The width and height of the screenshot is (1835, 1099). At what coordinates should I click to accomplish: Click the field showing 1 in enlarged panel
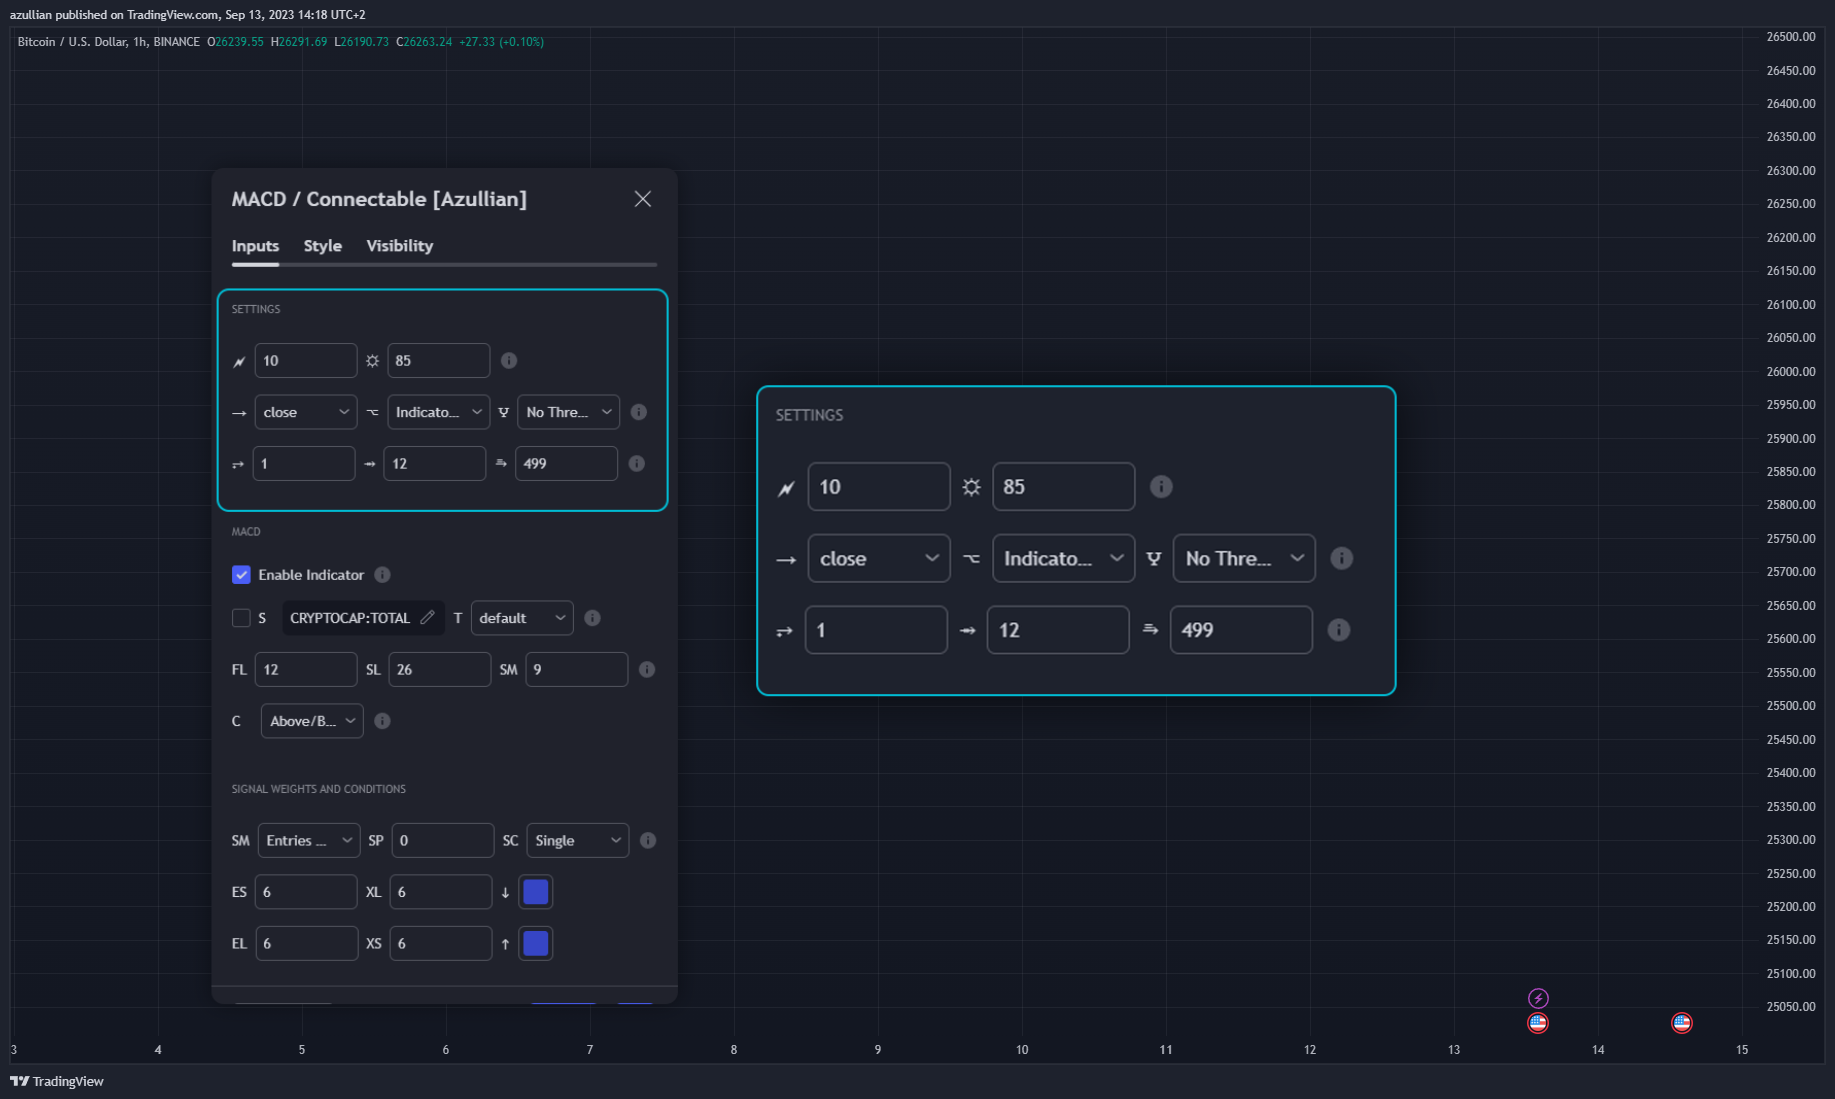[876, 630]
